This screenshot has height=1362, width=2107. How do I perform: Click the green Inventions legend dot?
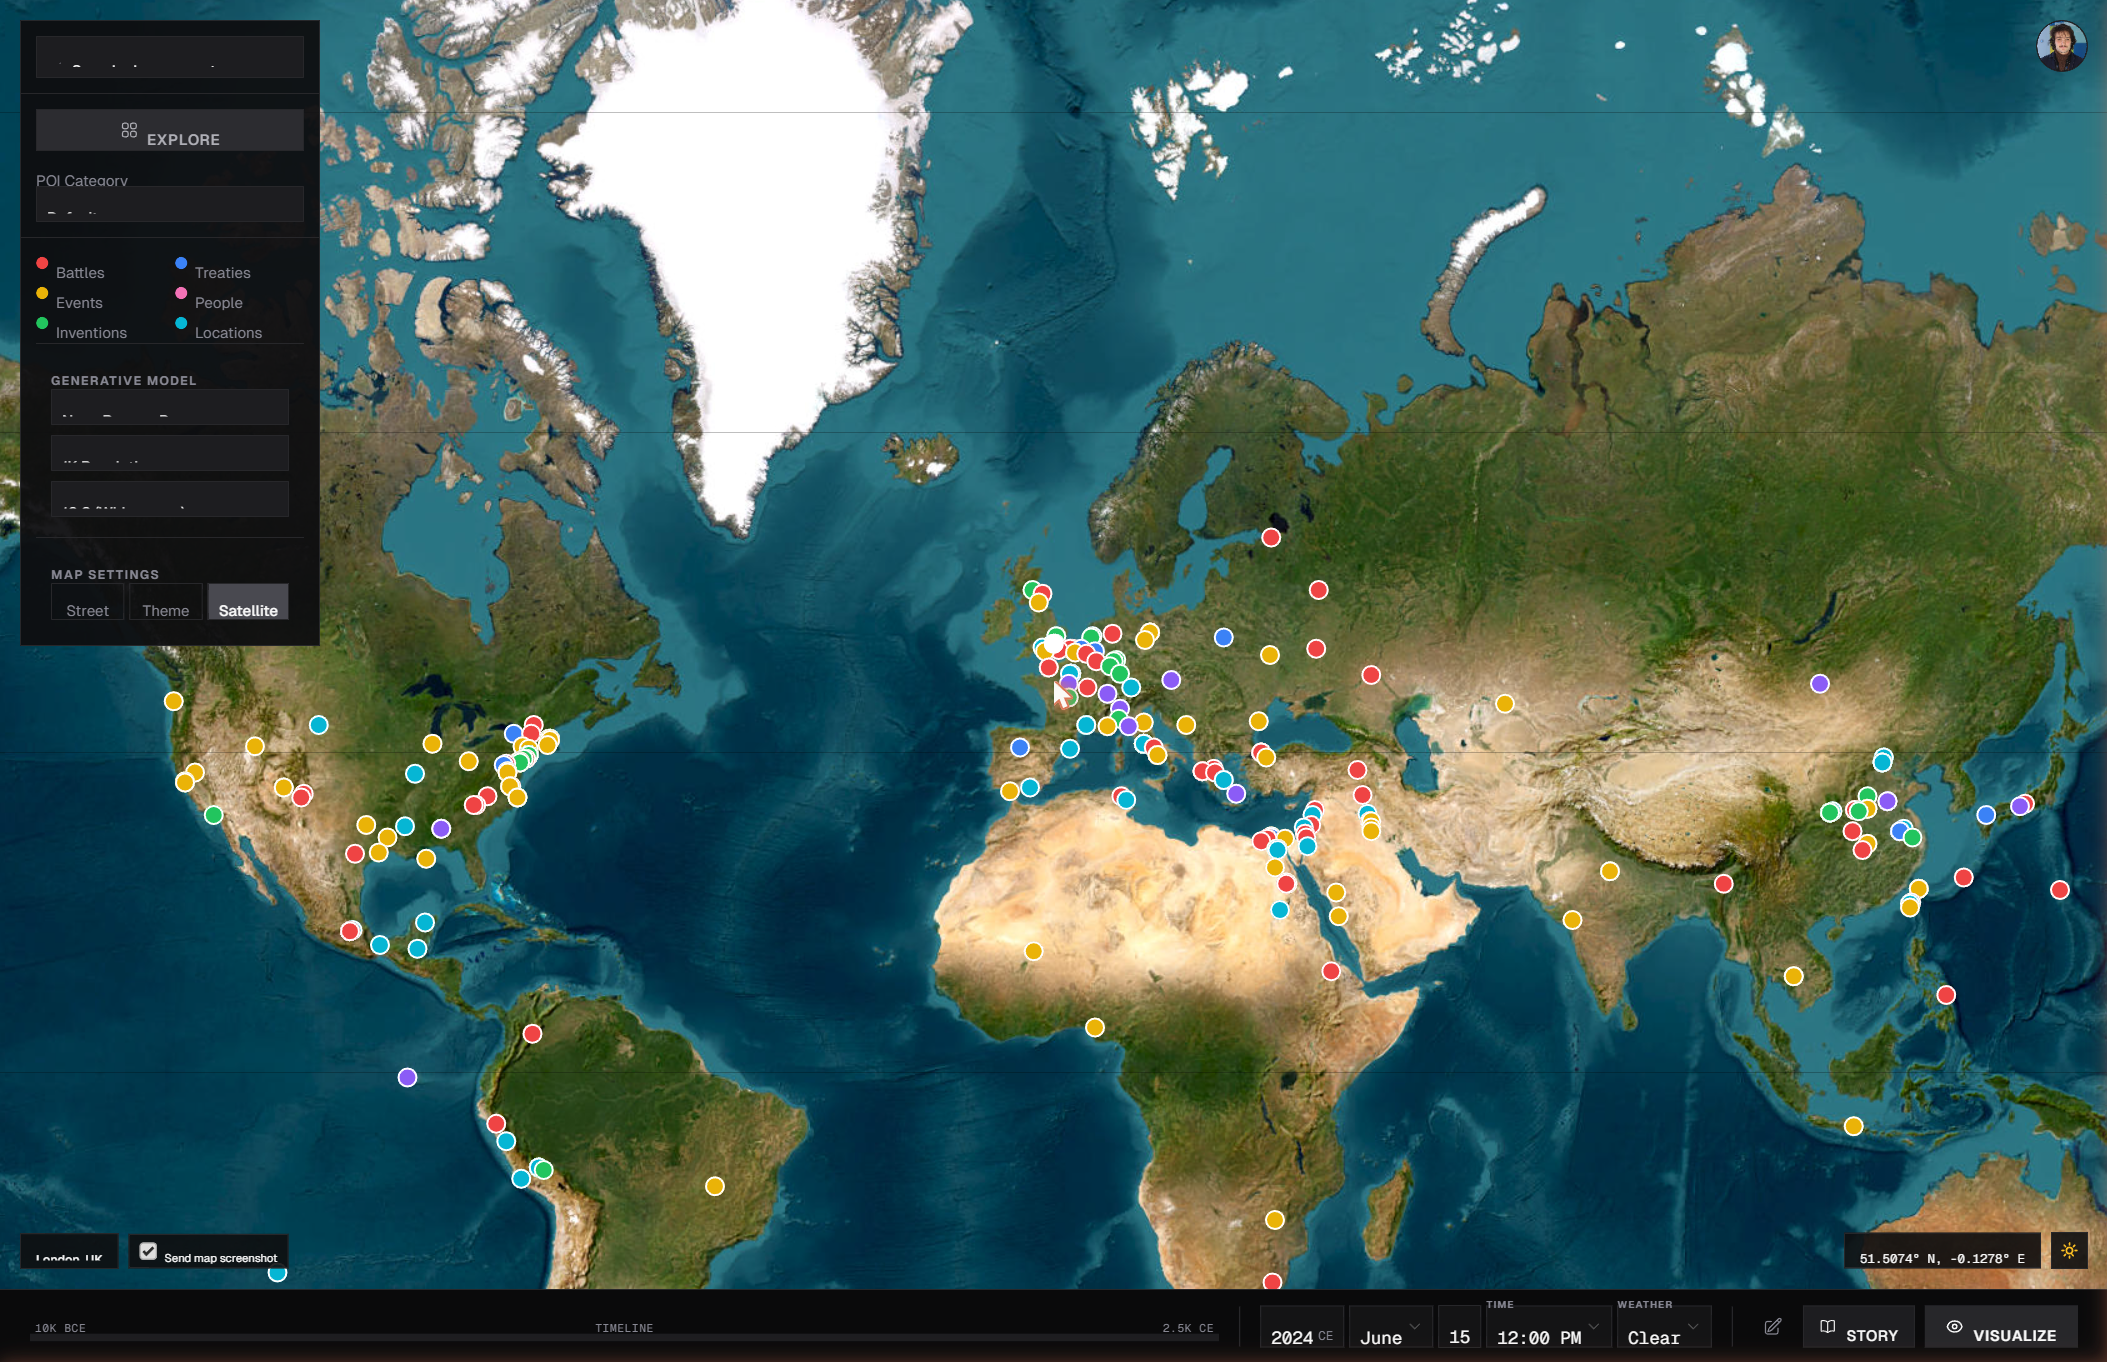(42, 323)
